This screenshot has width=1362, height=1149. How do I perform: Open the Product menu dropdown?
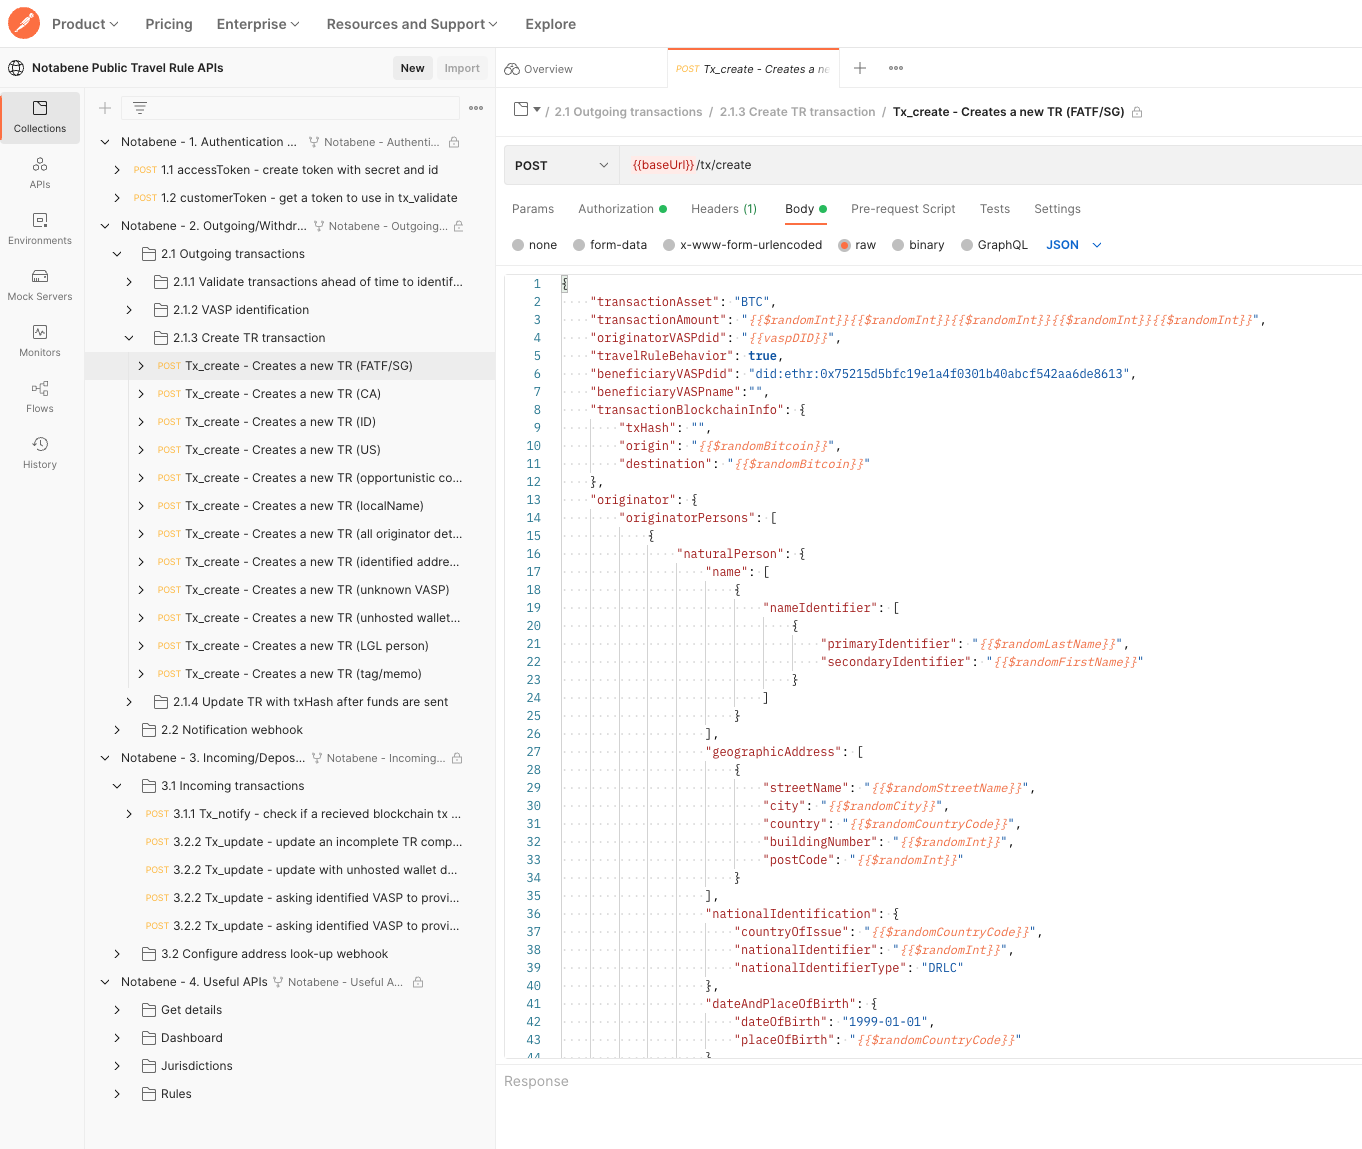(85, 24)
